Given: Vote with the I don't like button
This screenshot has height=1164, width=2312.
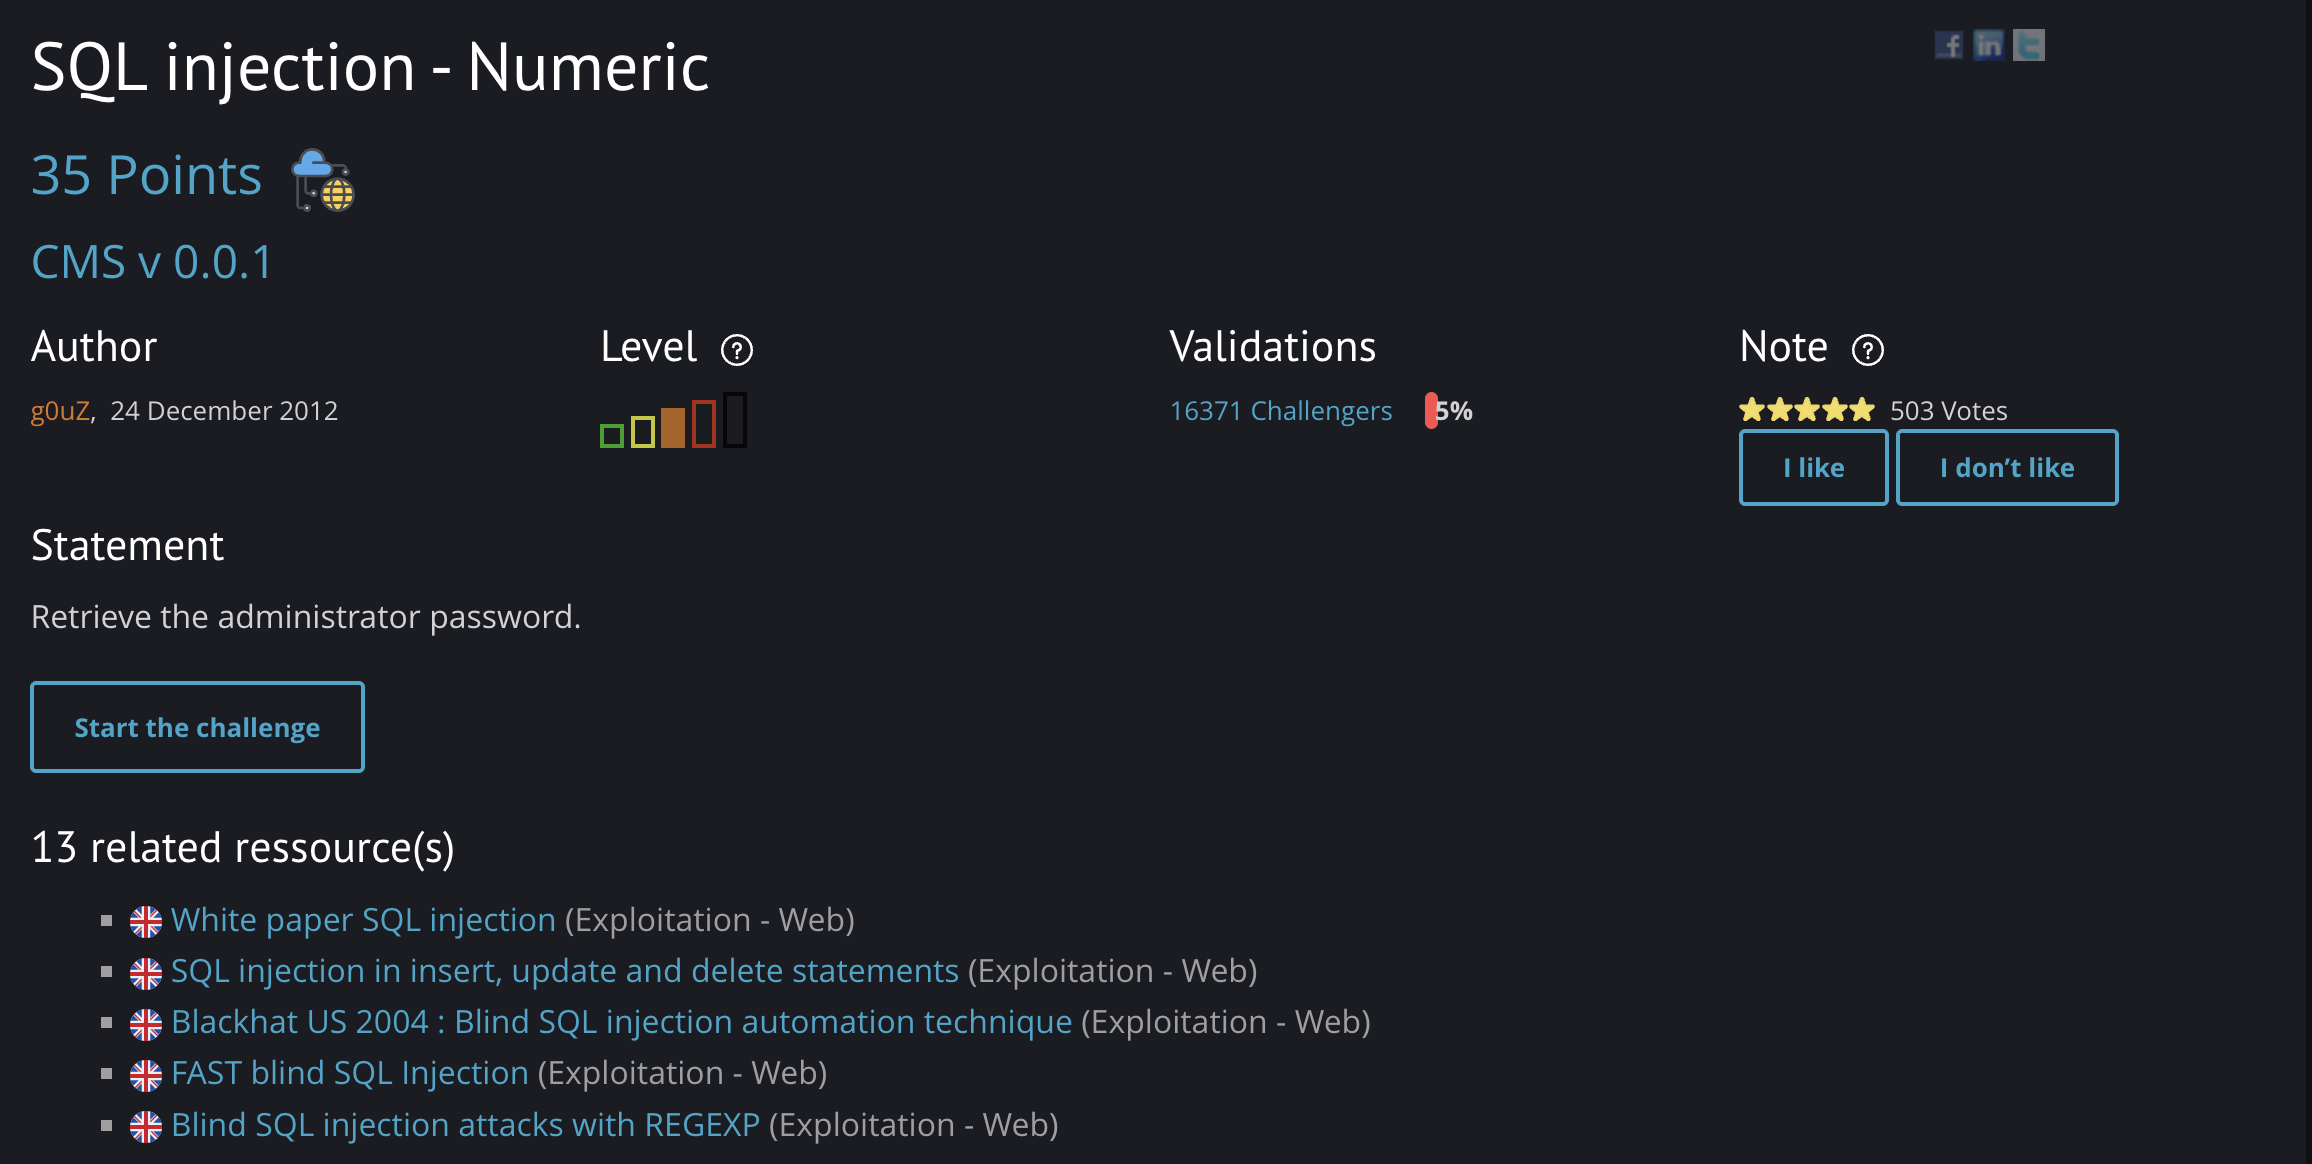Looking at the screenshot, I should pyautogui.click(x=2007, y=467).
